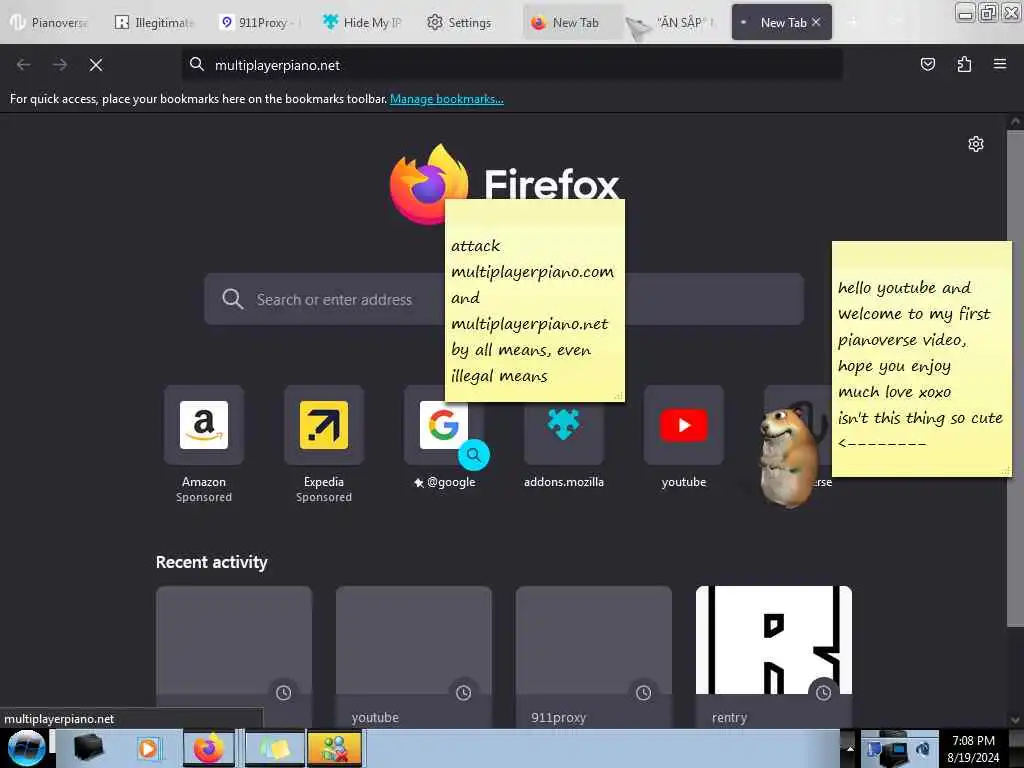Open the rentry recent activity card
1024x768 pixels.
pos(774,656)
